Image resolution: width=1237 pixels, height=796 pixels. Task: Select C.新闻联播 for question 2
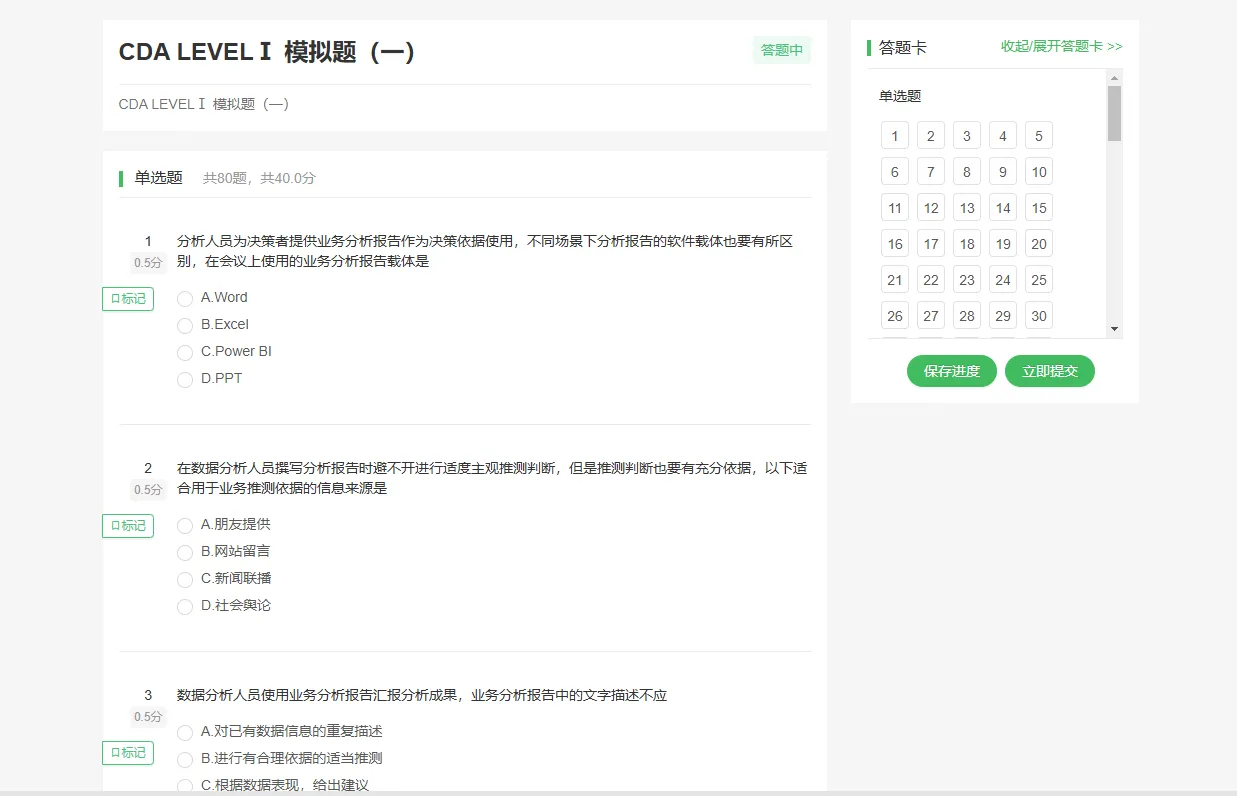185,579
